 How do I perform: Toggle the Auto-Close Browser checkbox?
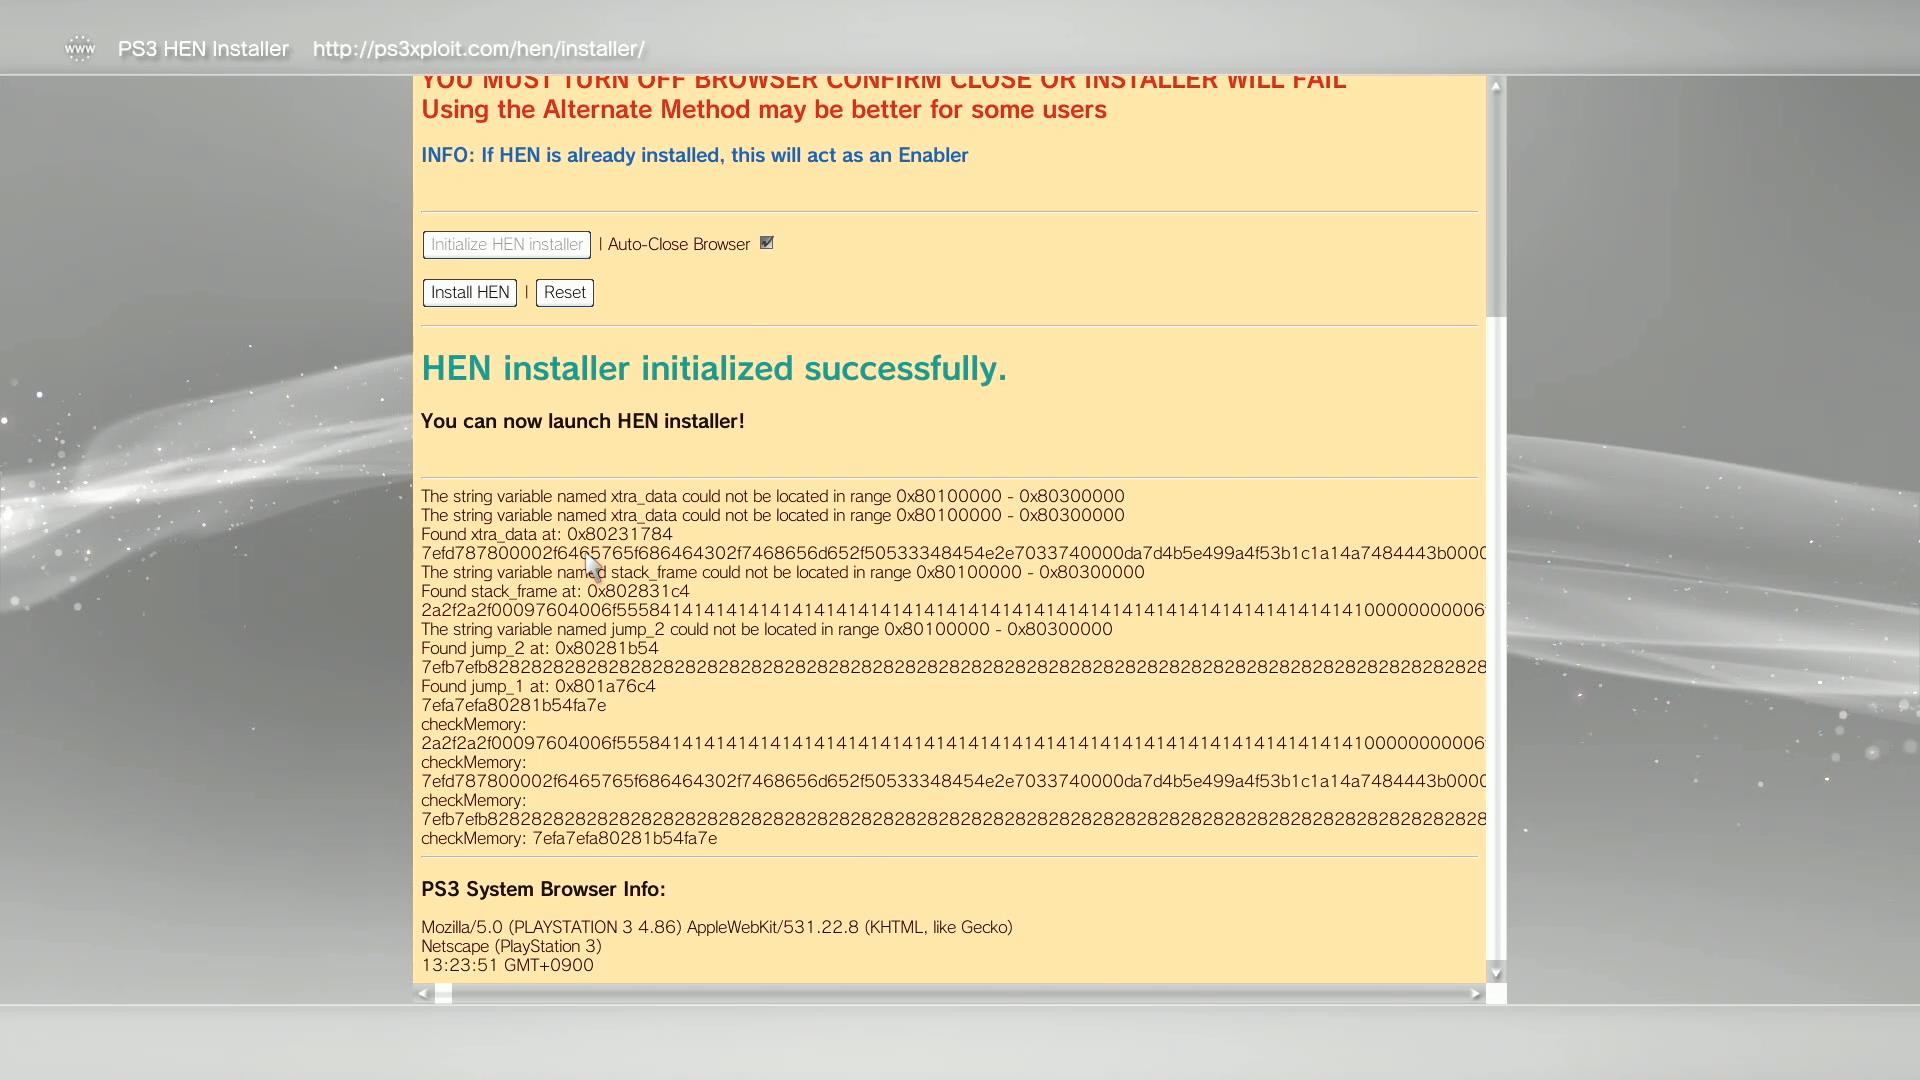click(x=767, y=243)
